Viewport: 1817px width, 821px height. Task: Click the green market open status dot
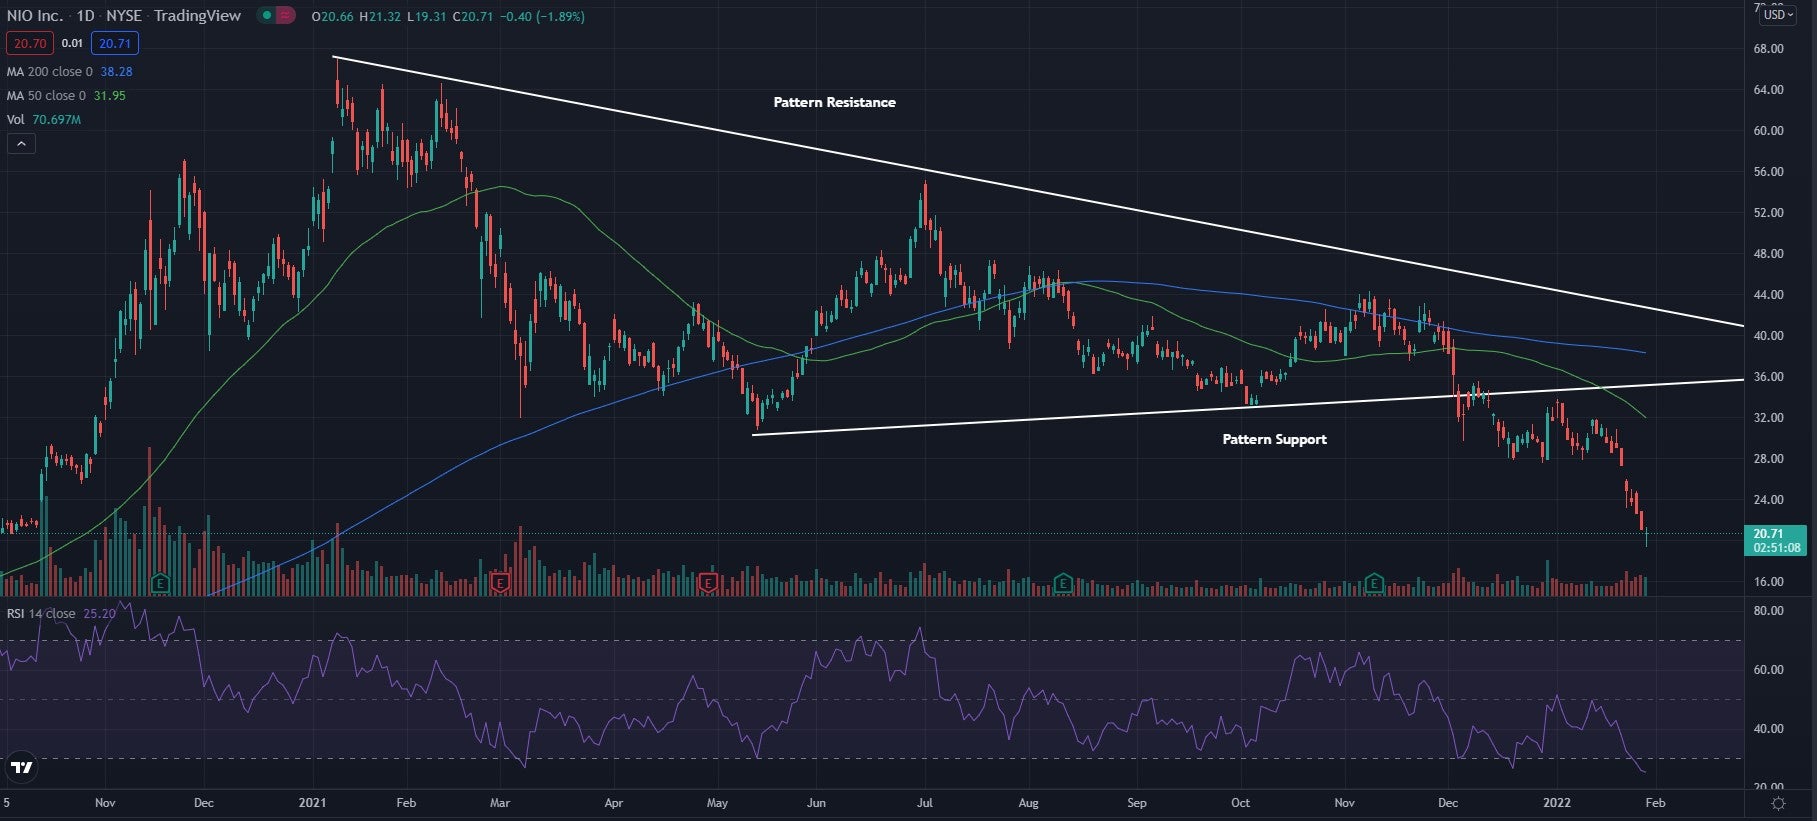pyautogui.click(x=267, y=16)
